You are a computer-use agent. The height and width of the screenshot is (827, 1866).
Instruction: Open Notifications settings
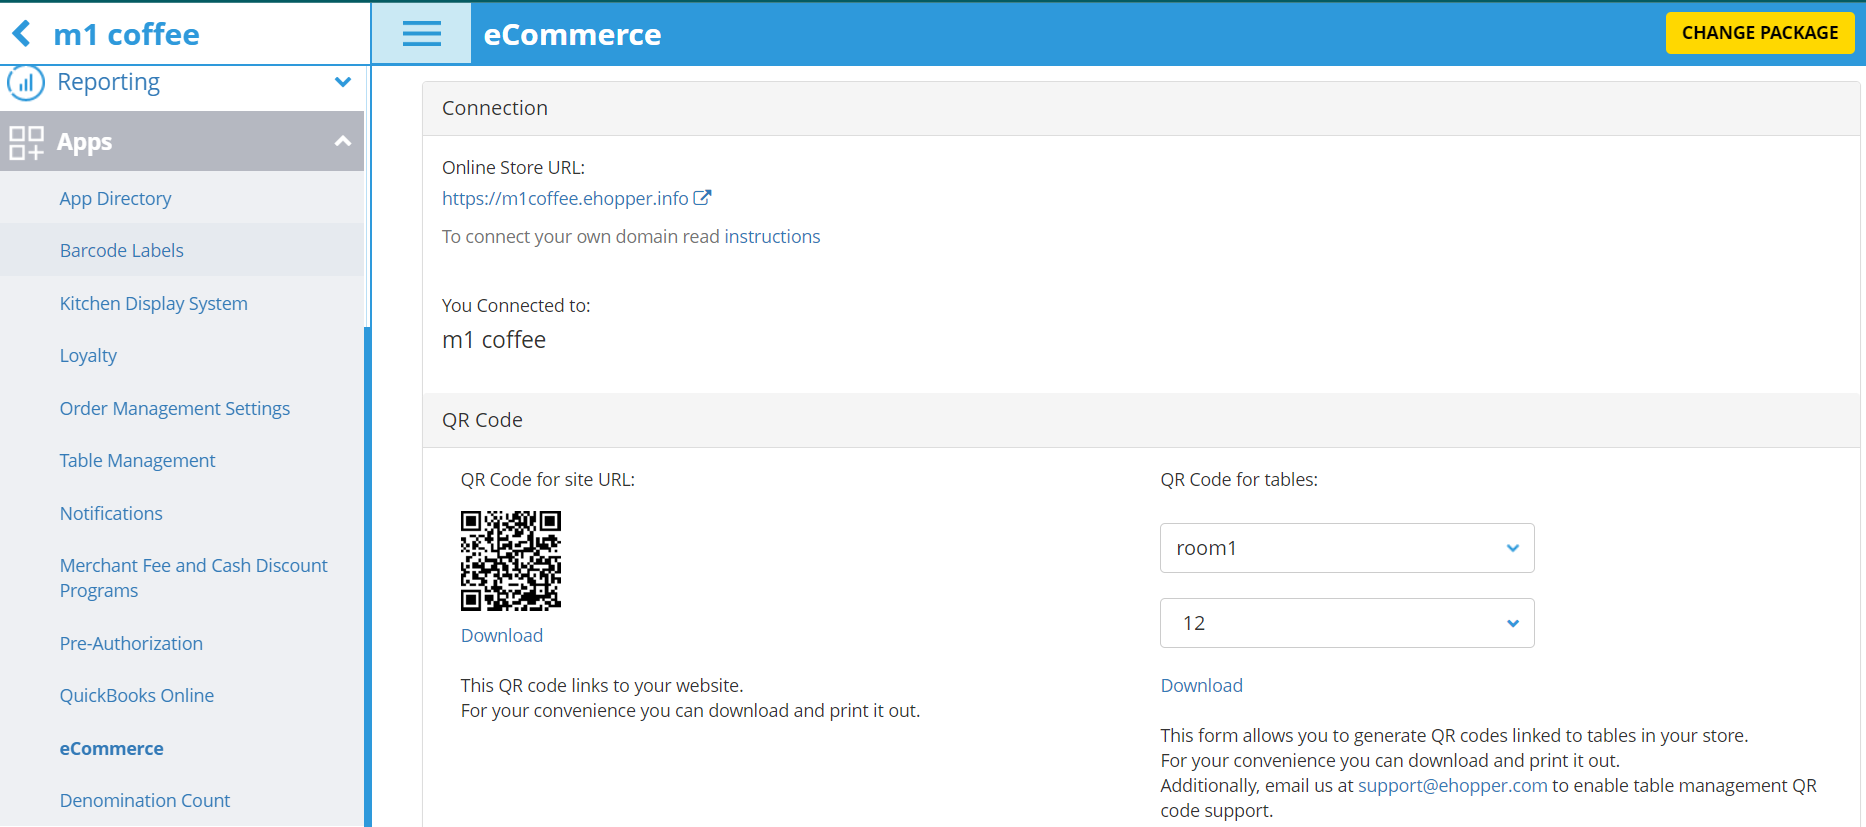tap(110, 513)
